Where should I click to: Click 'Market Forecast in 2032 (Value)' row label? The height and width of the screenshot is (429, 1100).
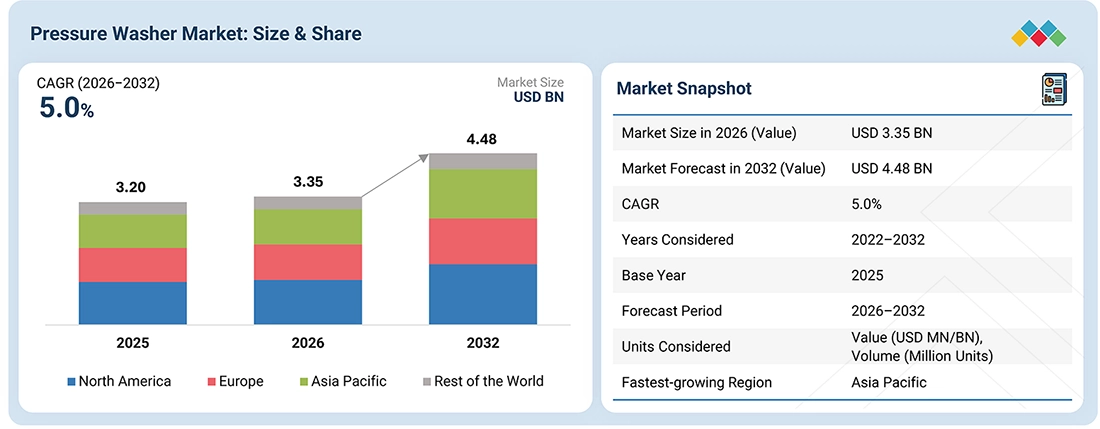point(723,168)
